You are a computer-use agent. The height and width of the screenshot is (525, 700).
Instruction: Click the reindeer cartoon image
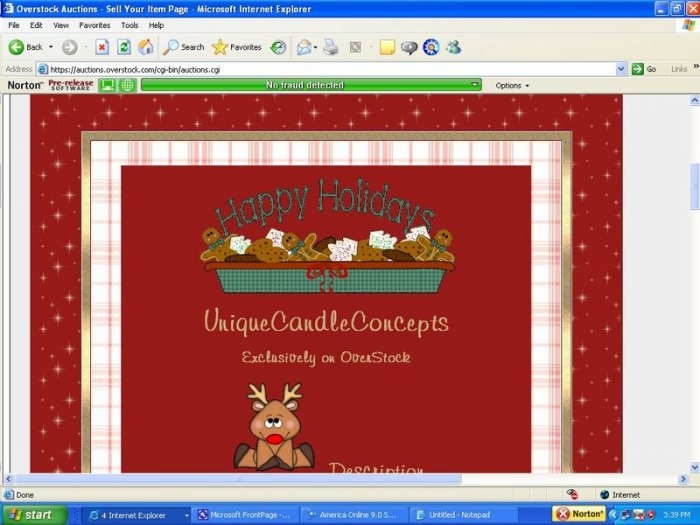(274, 426)
